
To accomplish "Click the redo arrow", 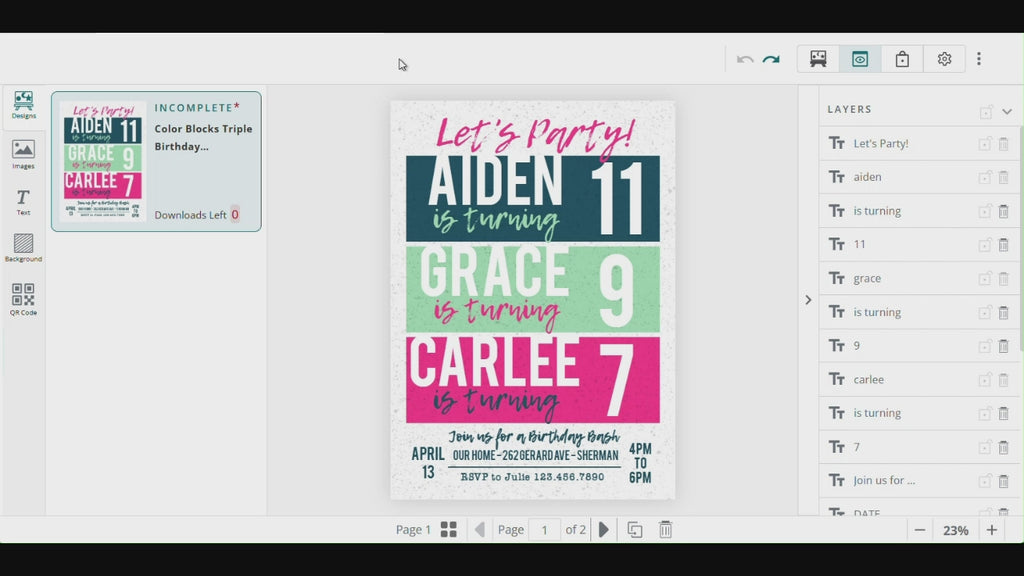I will [771, 60].
